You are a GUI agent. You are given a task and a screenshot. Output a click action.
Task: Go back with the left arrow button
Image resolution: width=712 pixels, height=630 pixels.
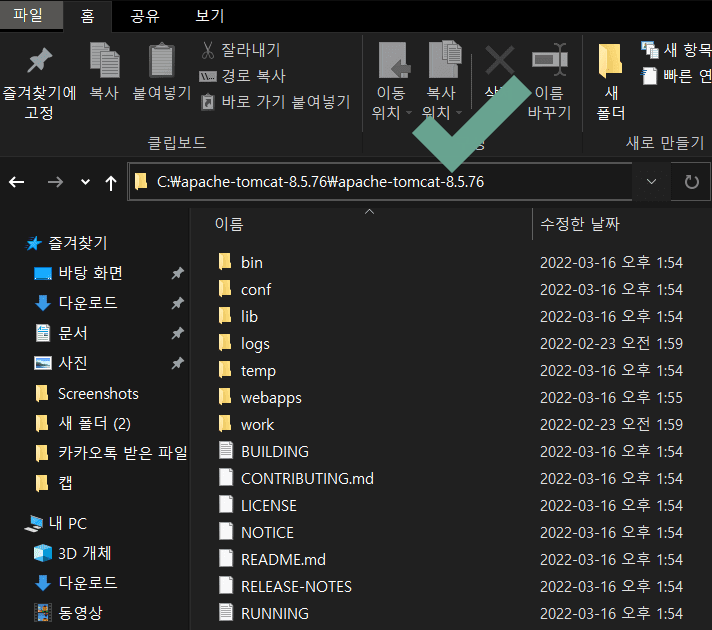pos(17,182)
